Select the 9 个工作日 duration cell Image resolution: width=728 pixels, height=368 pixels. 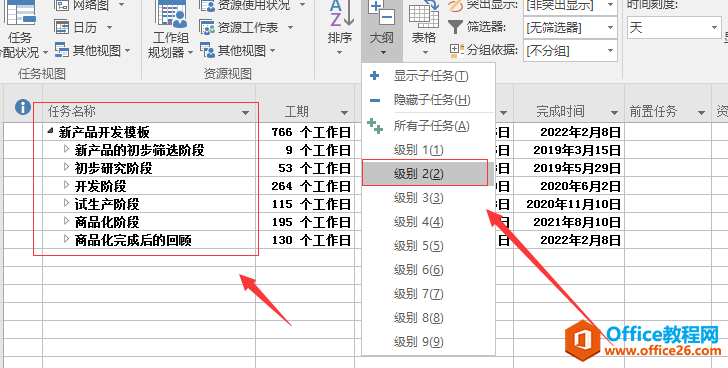tap(305, 150)
